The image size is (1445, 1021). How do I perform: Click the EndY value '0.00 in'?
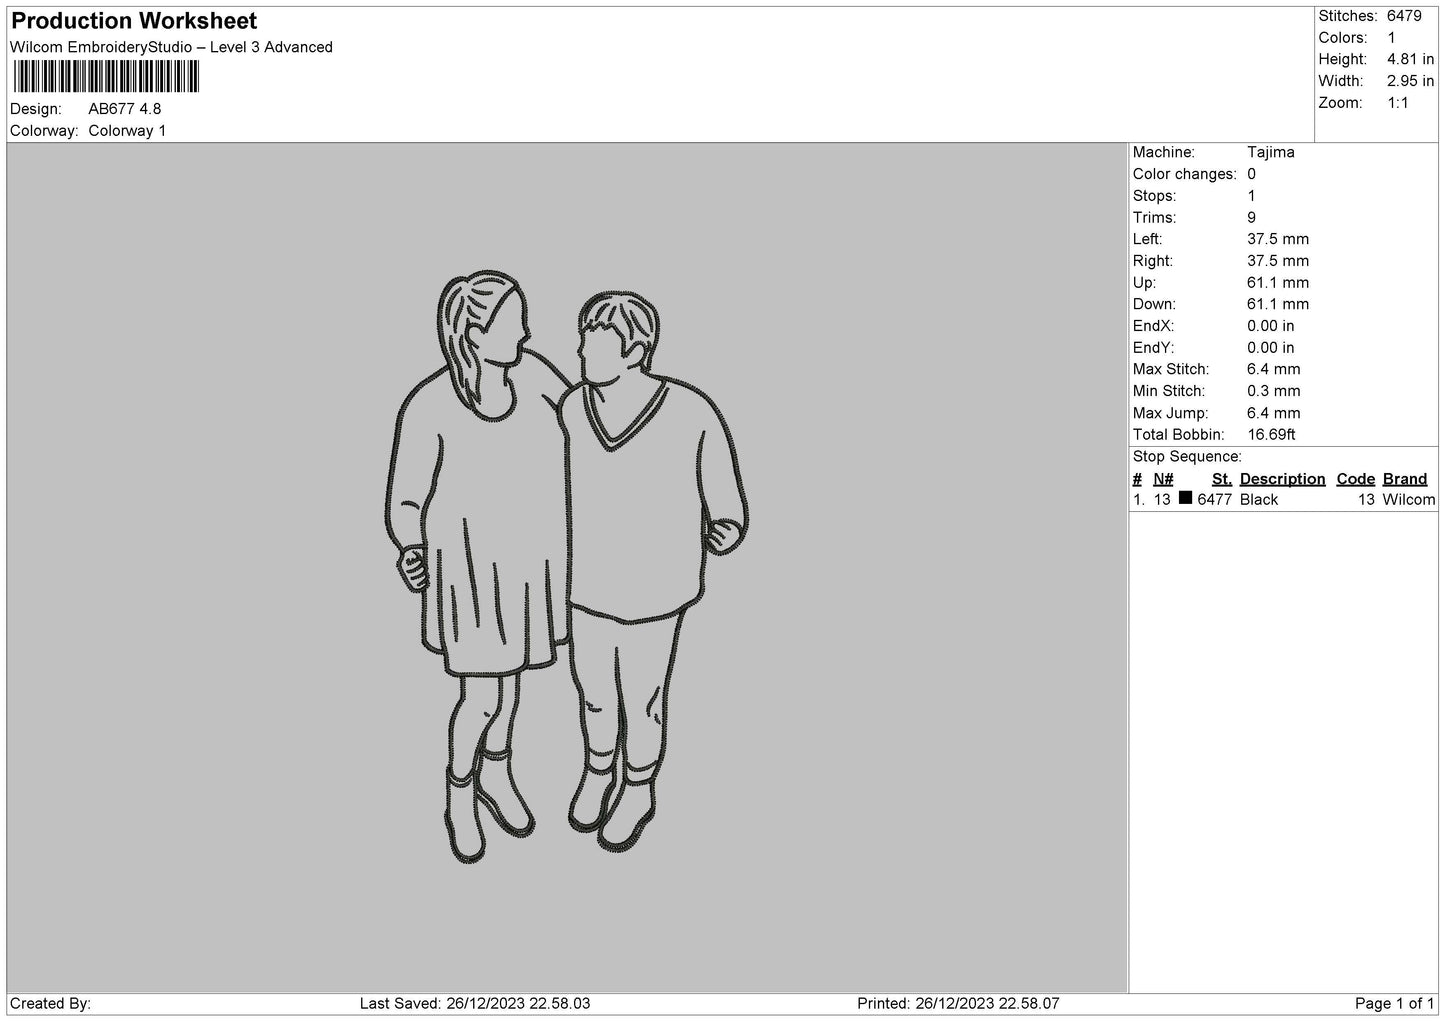[1271, 348]
